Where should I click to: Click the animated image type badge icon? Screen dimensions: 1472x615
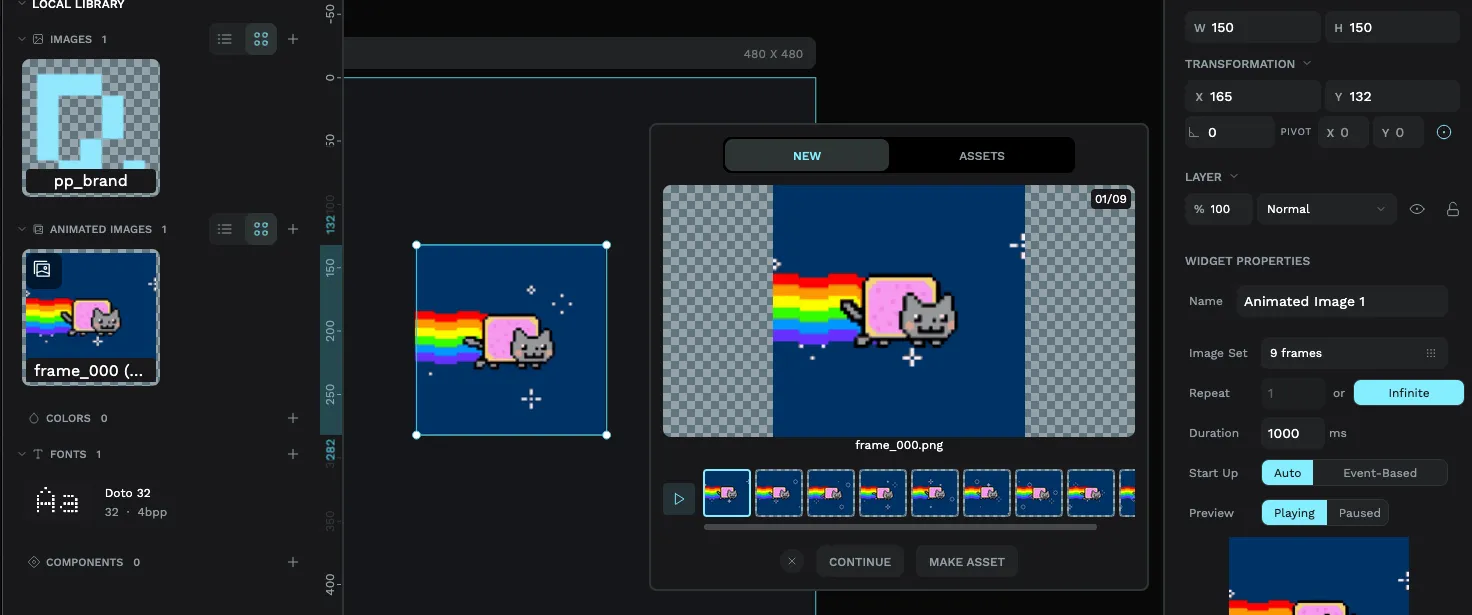[x=42, y=268]
